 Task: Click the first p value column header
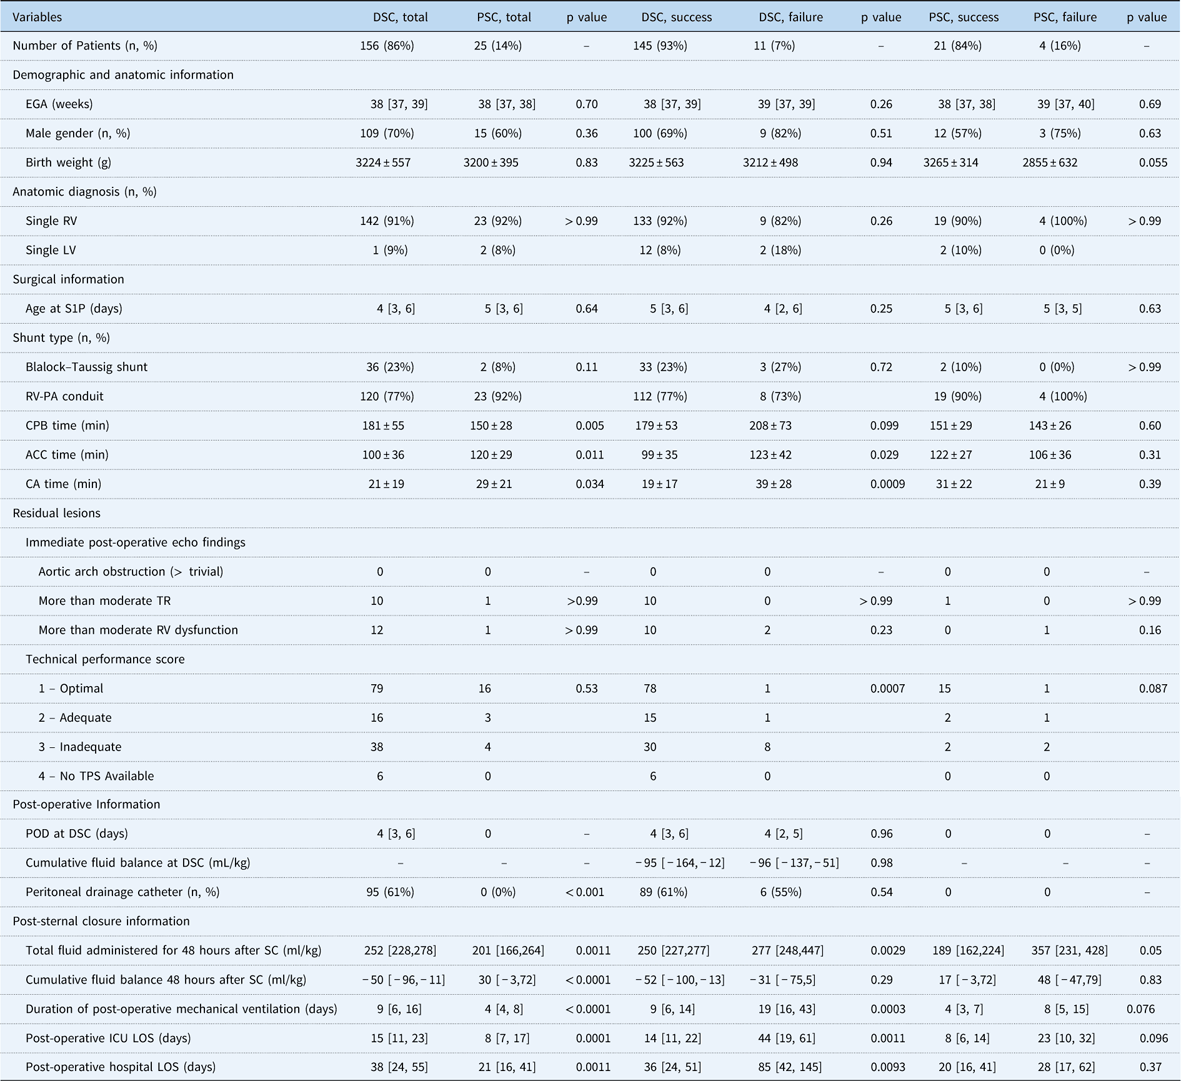(585, 16)
